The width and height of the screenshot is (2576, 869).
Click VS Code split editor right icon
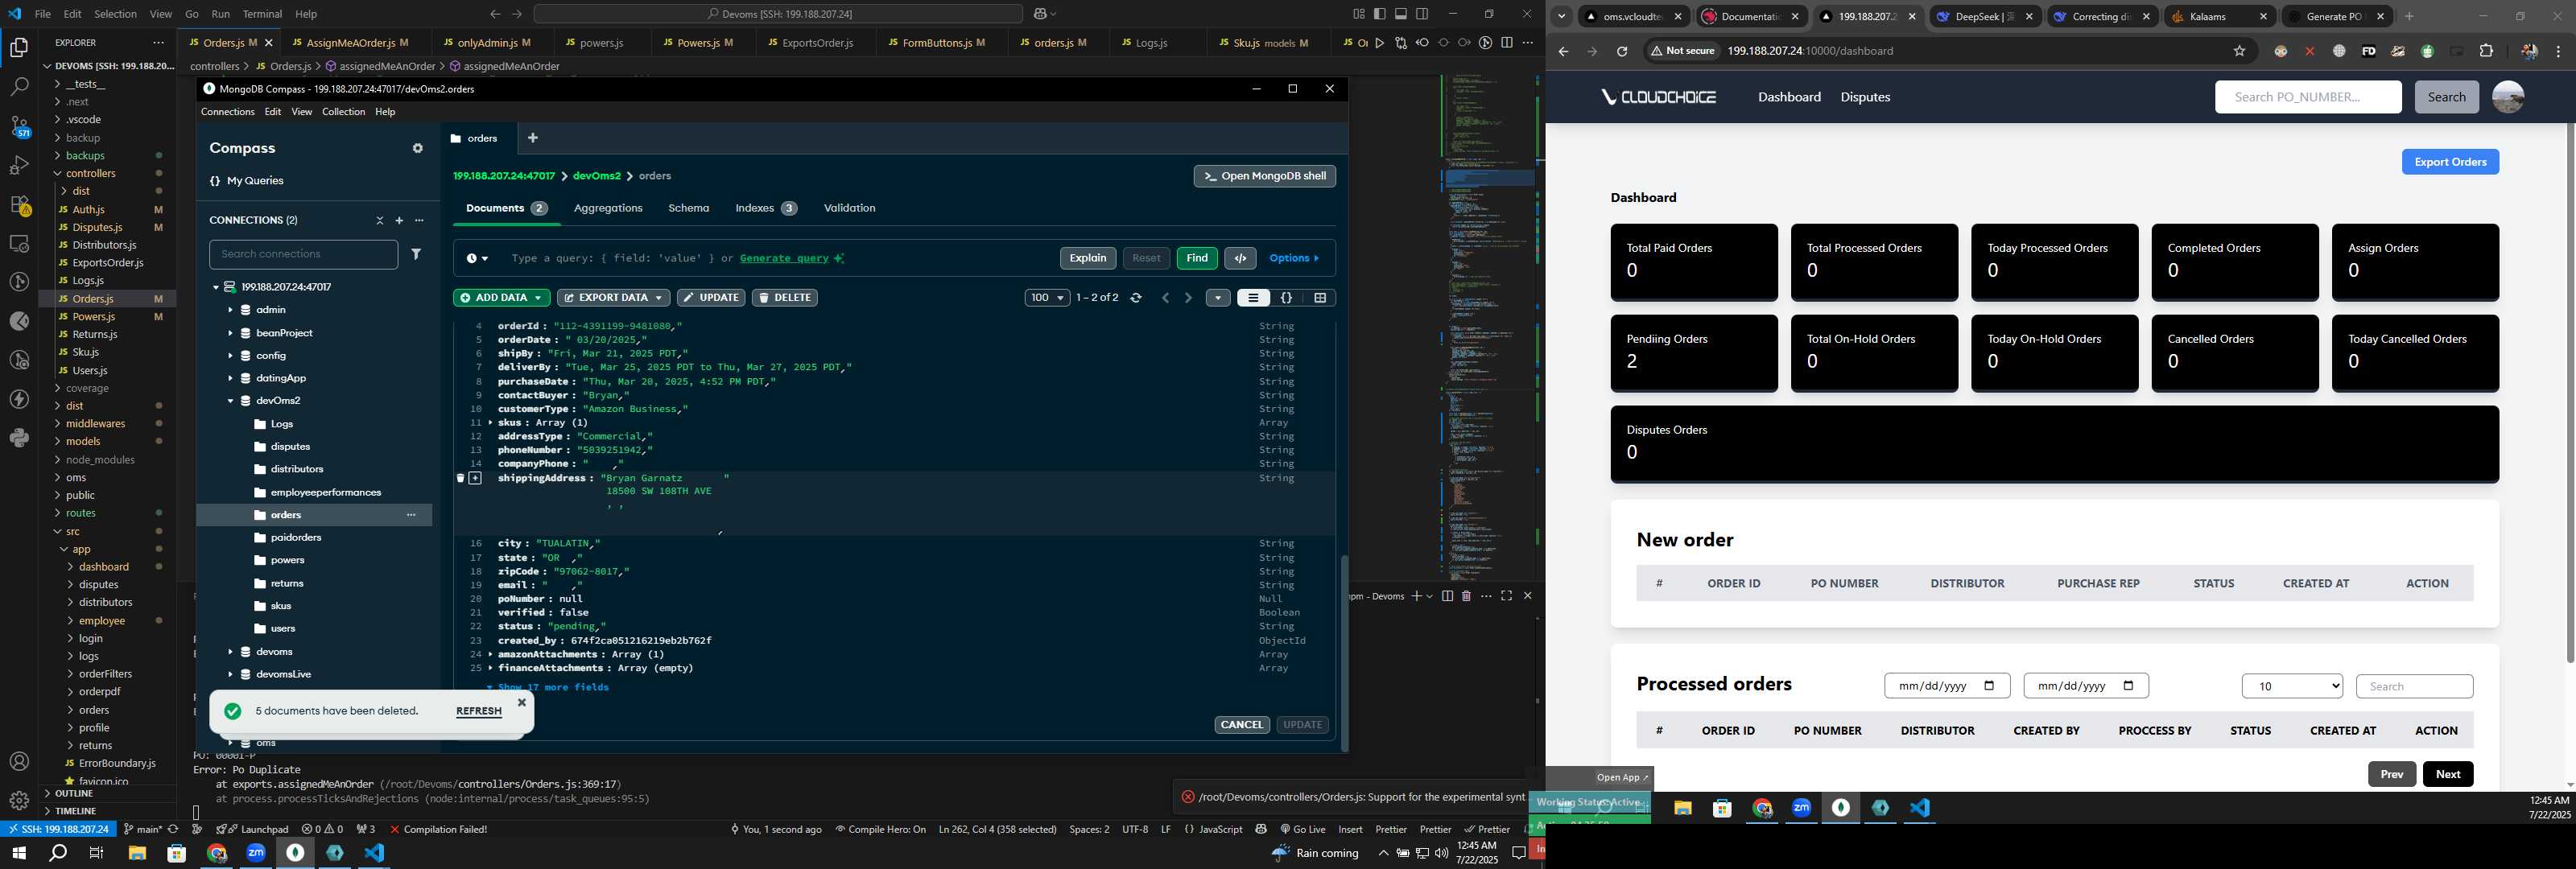pos(1507,43)
